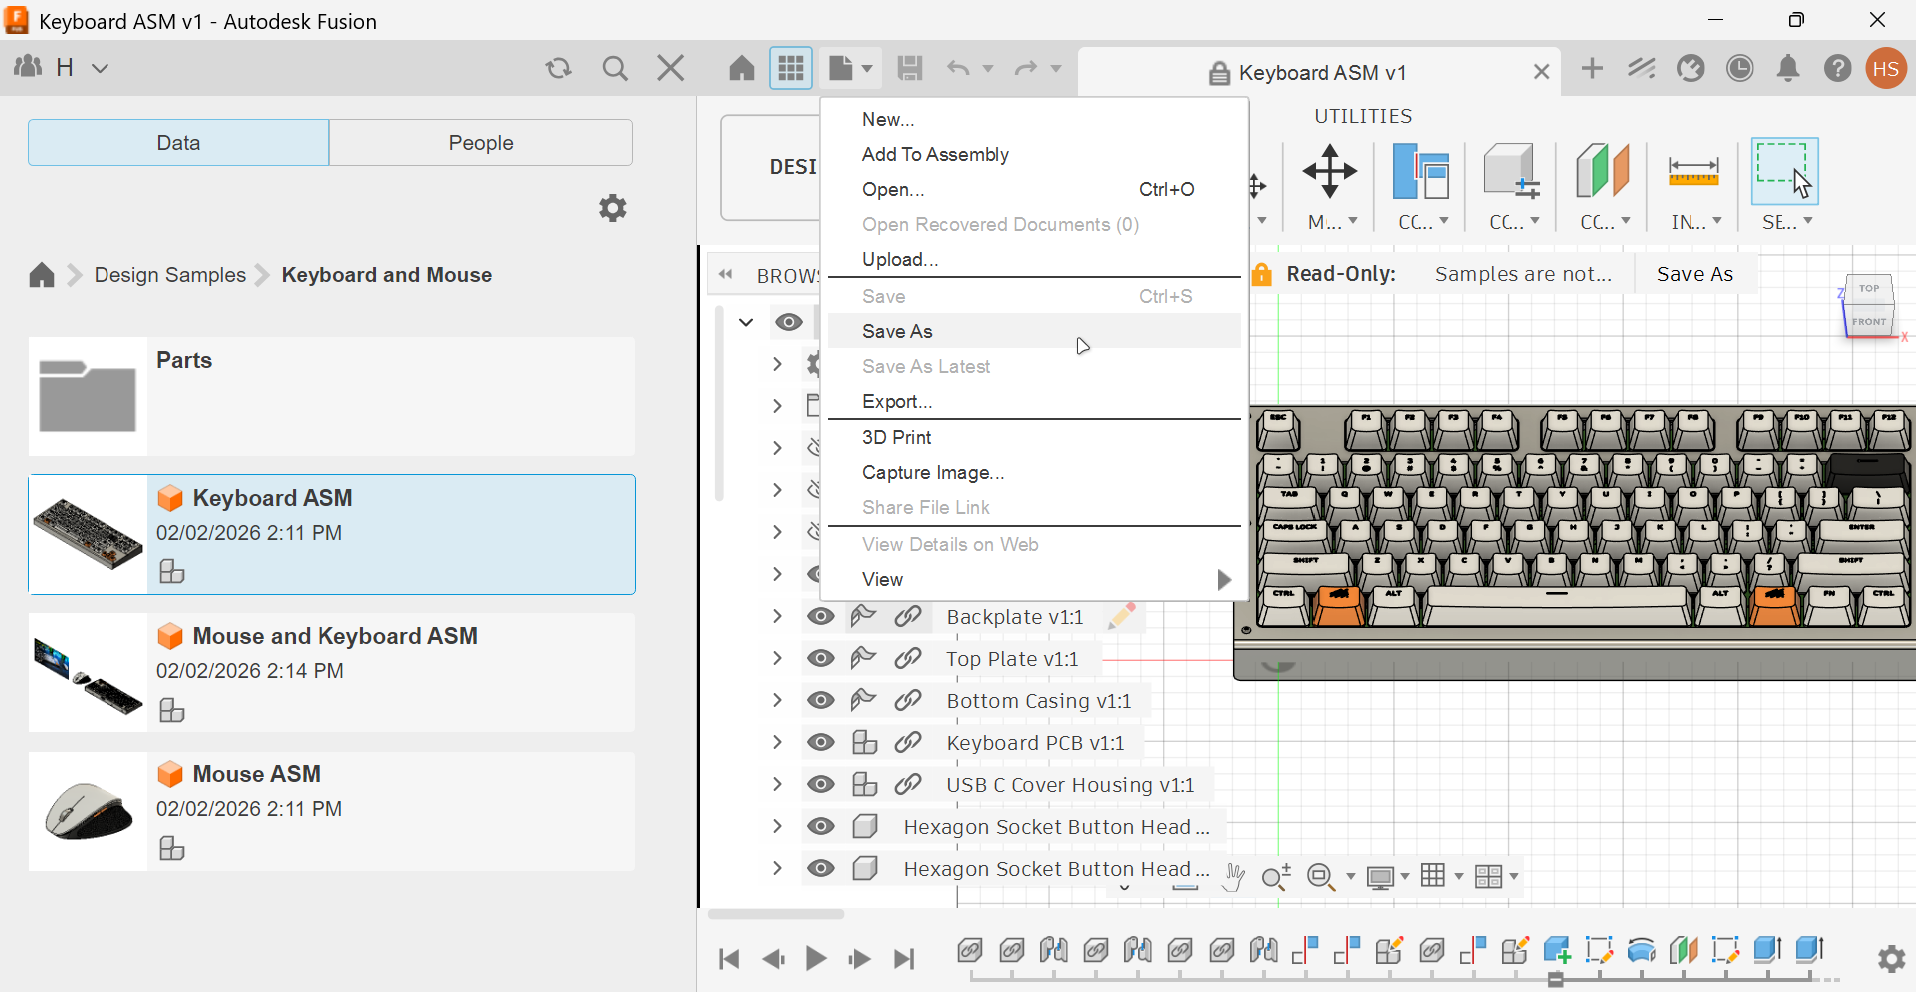Collapse the root assembly browser node

point(746,322)
